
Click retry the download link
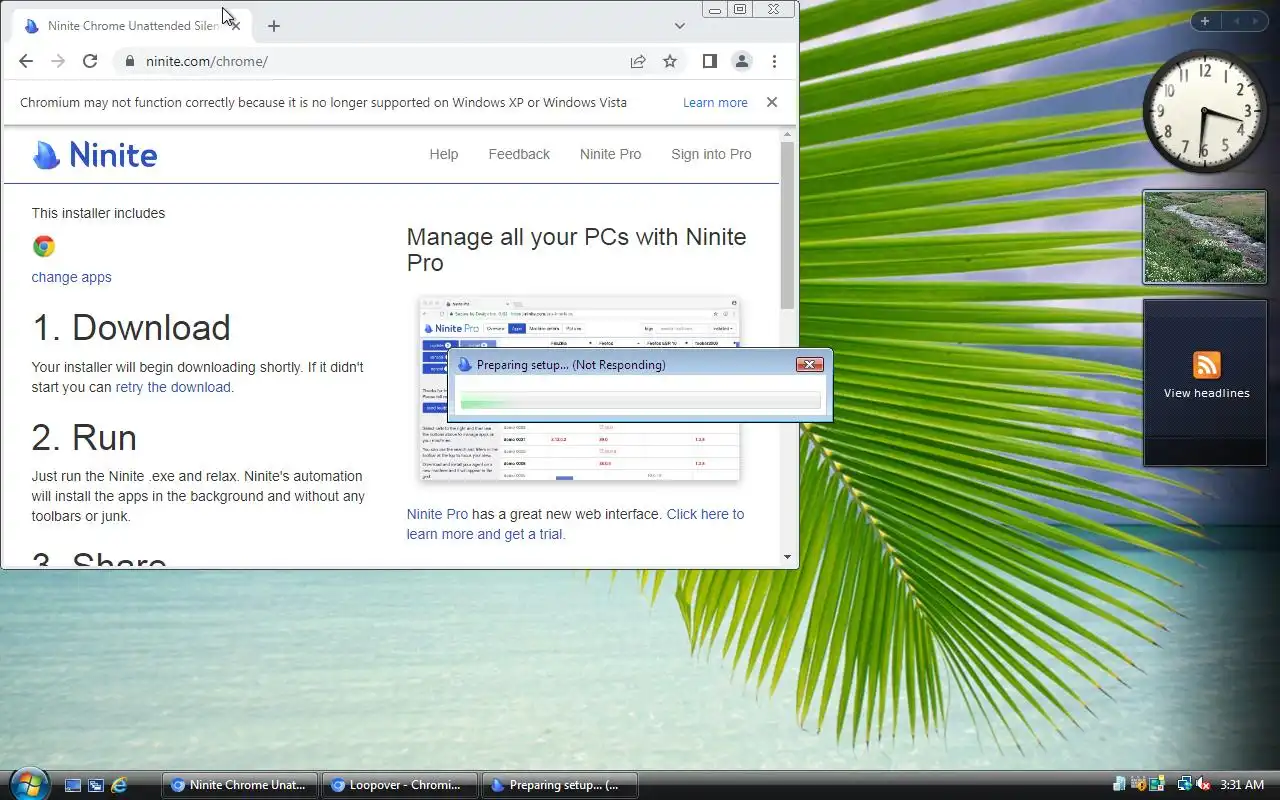(x=173, y=387)
